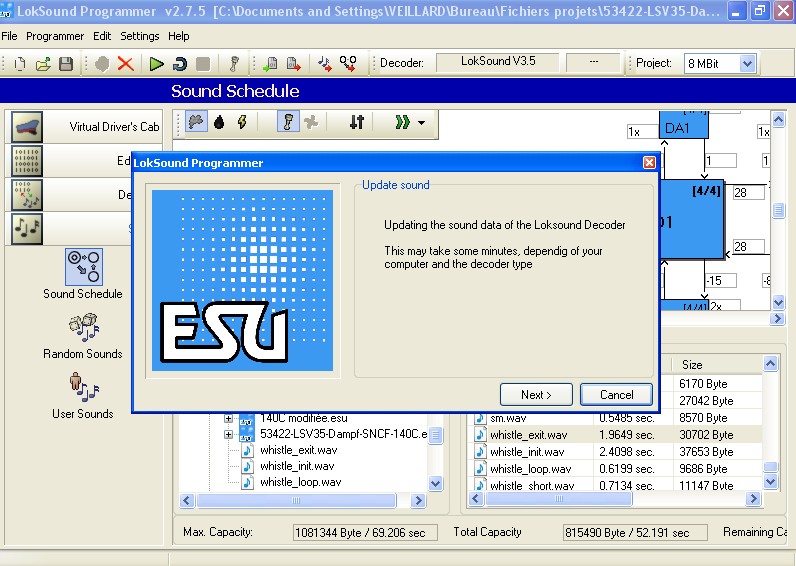Screen dimensions: 796x566
Task: Click the green double chevron icon
Action: coord(403,122)
